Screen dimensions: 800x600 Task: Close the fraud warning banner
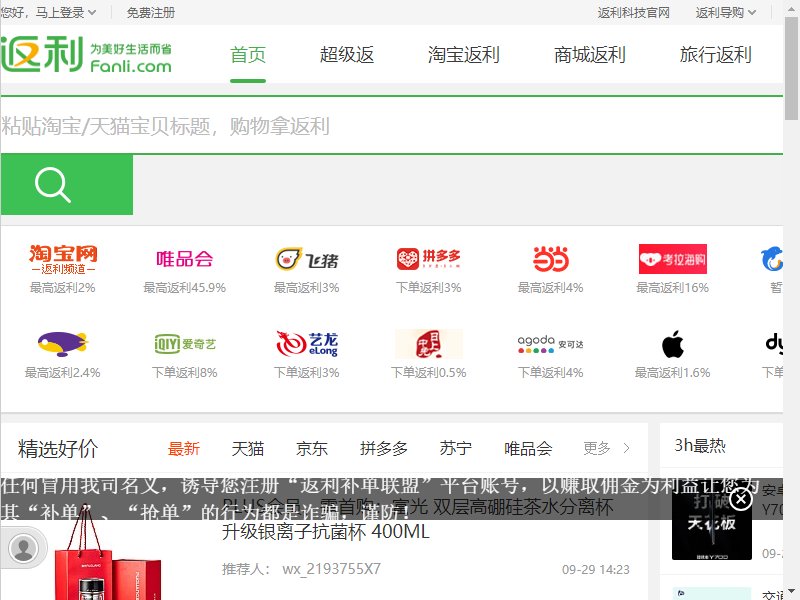point(741,499)
